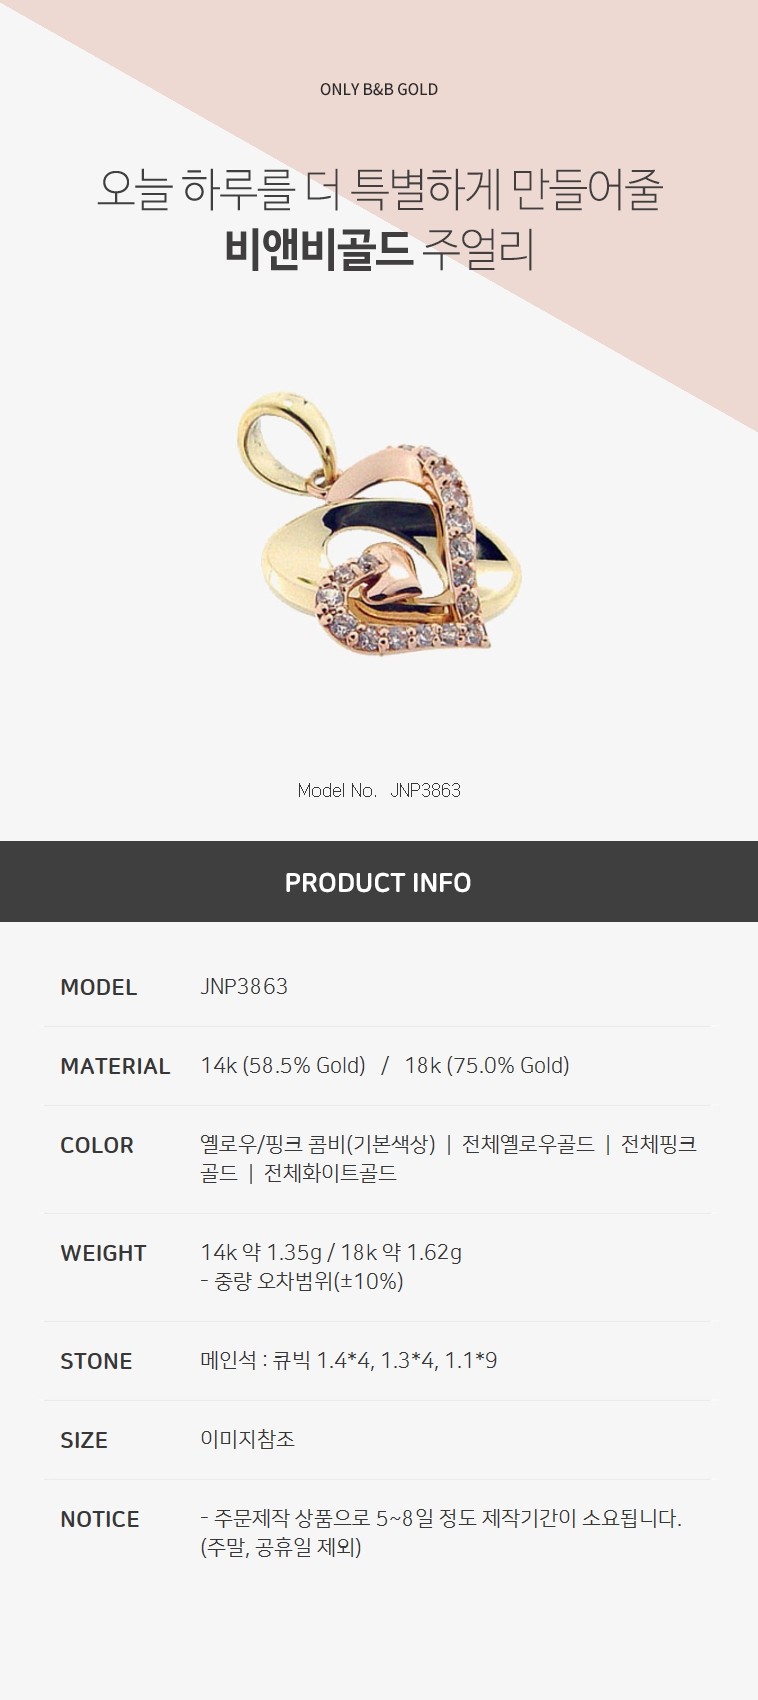Click the Model No. JNP3863 caption
Viewport: 758px width, 1700px height.
click(x=379, y=790)
